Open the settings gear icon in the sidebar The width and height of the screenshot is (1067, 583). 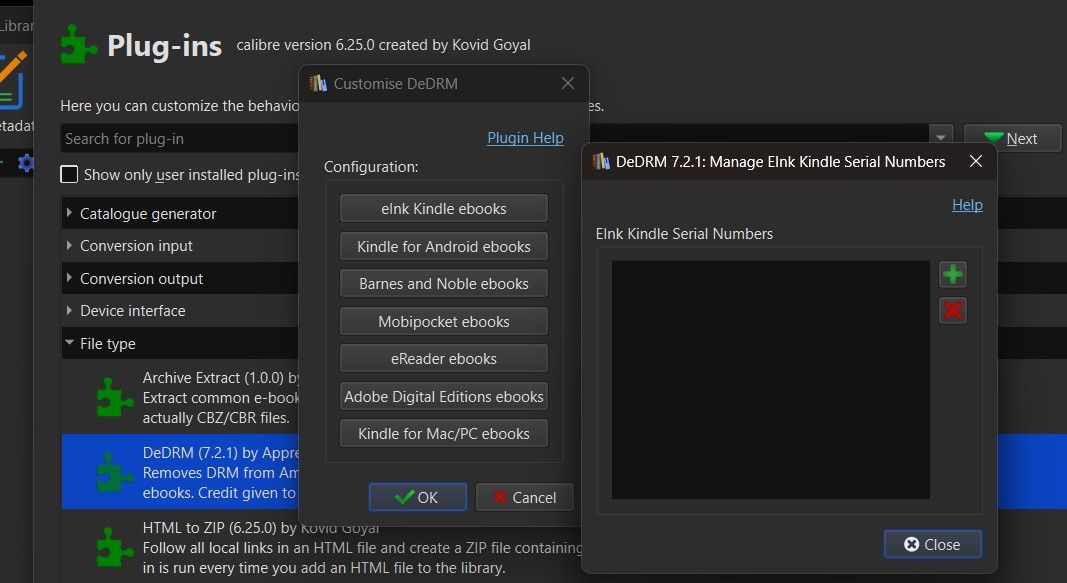(x=25, y=163)
